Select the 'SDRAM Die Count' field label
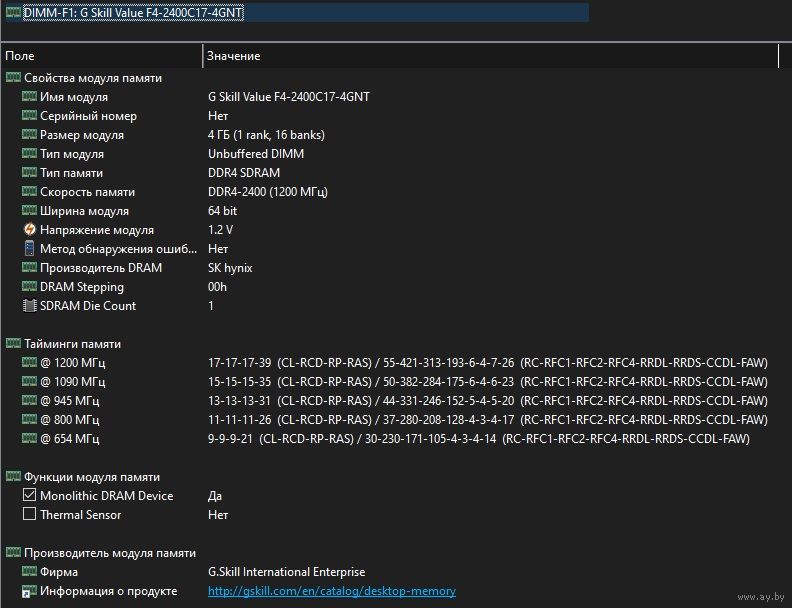 (x=88, y=306)
